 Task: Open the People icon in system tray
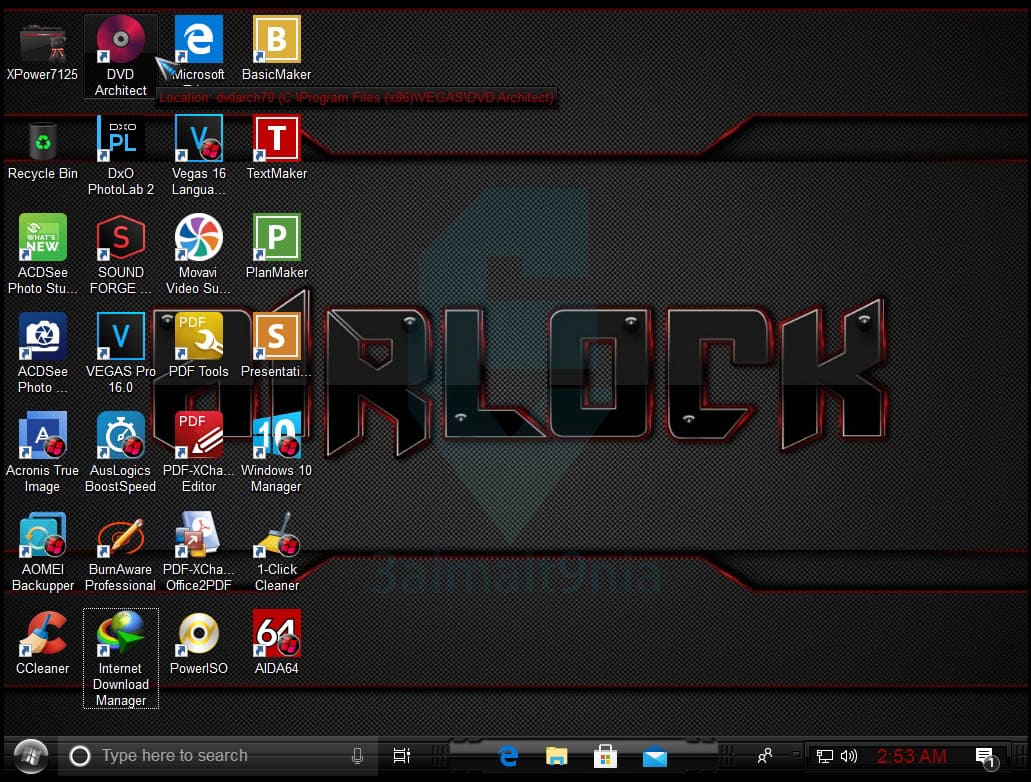(x=765, y=756)
